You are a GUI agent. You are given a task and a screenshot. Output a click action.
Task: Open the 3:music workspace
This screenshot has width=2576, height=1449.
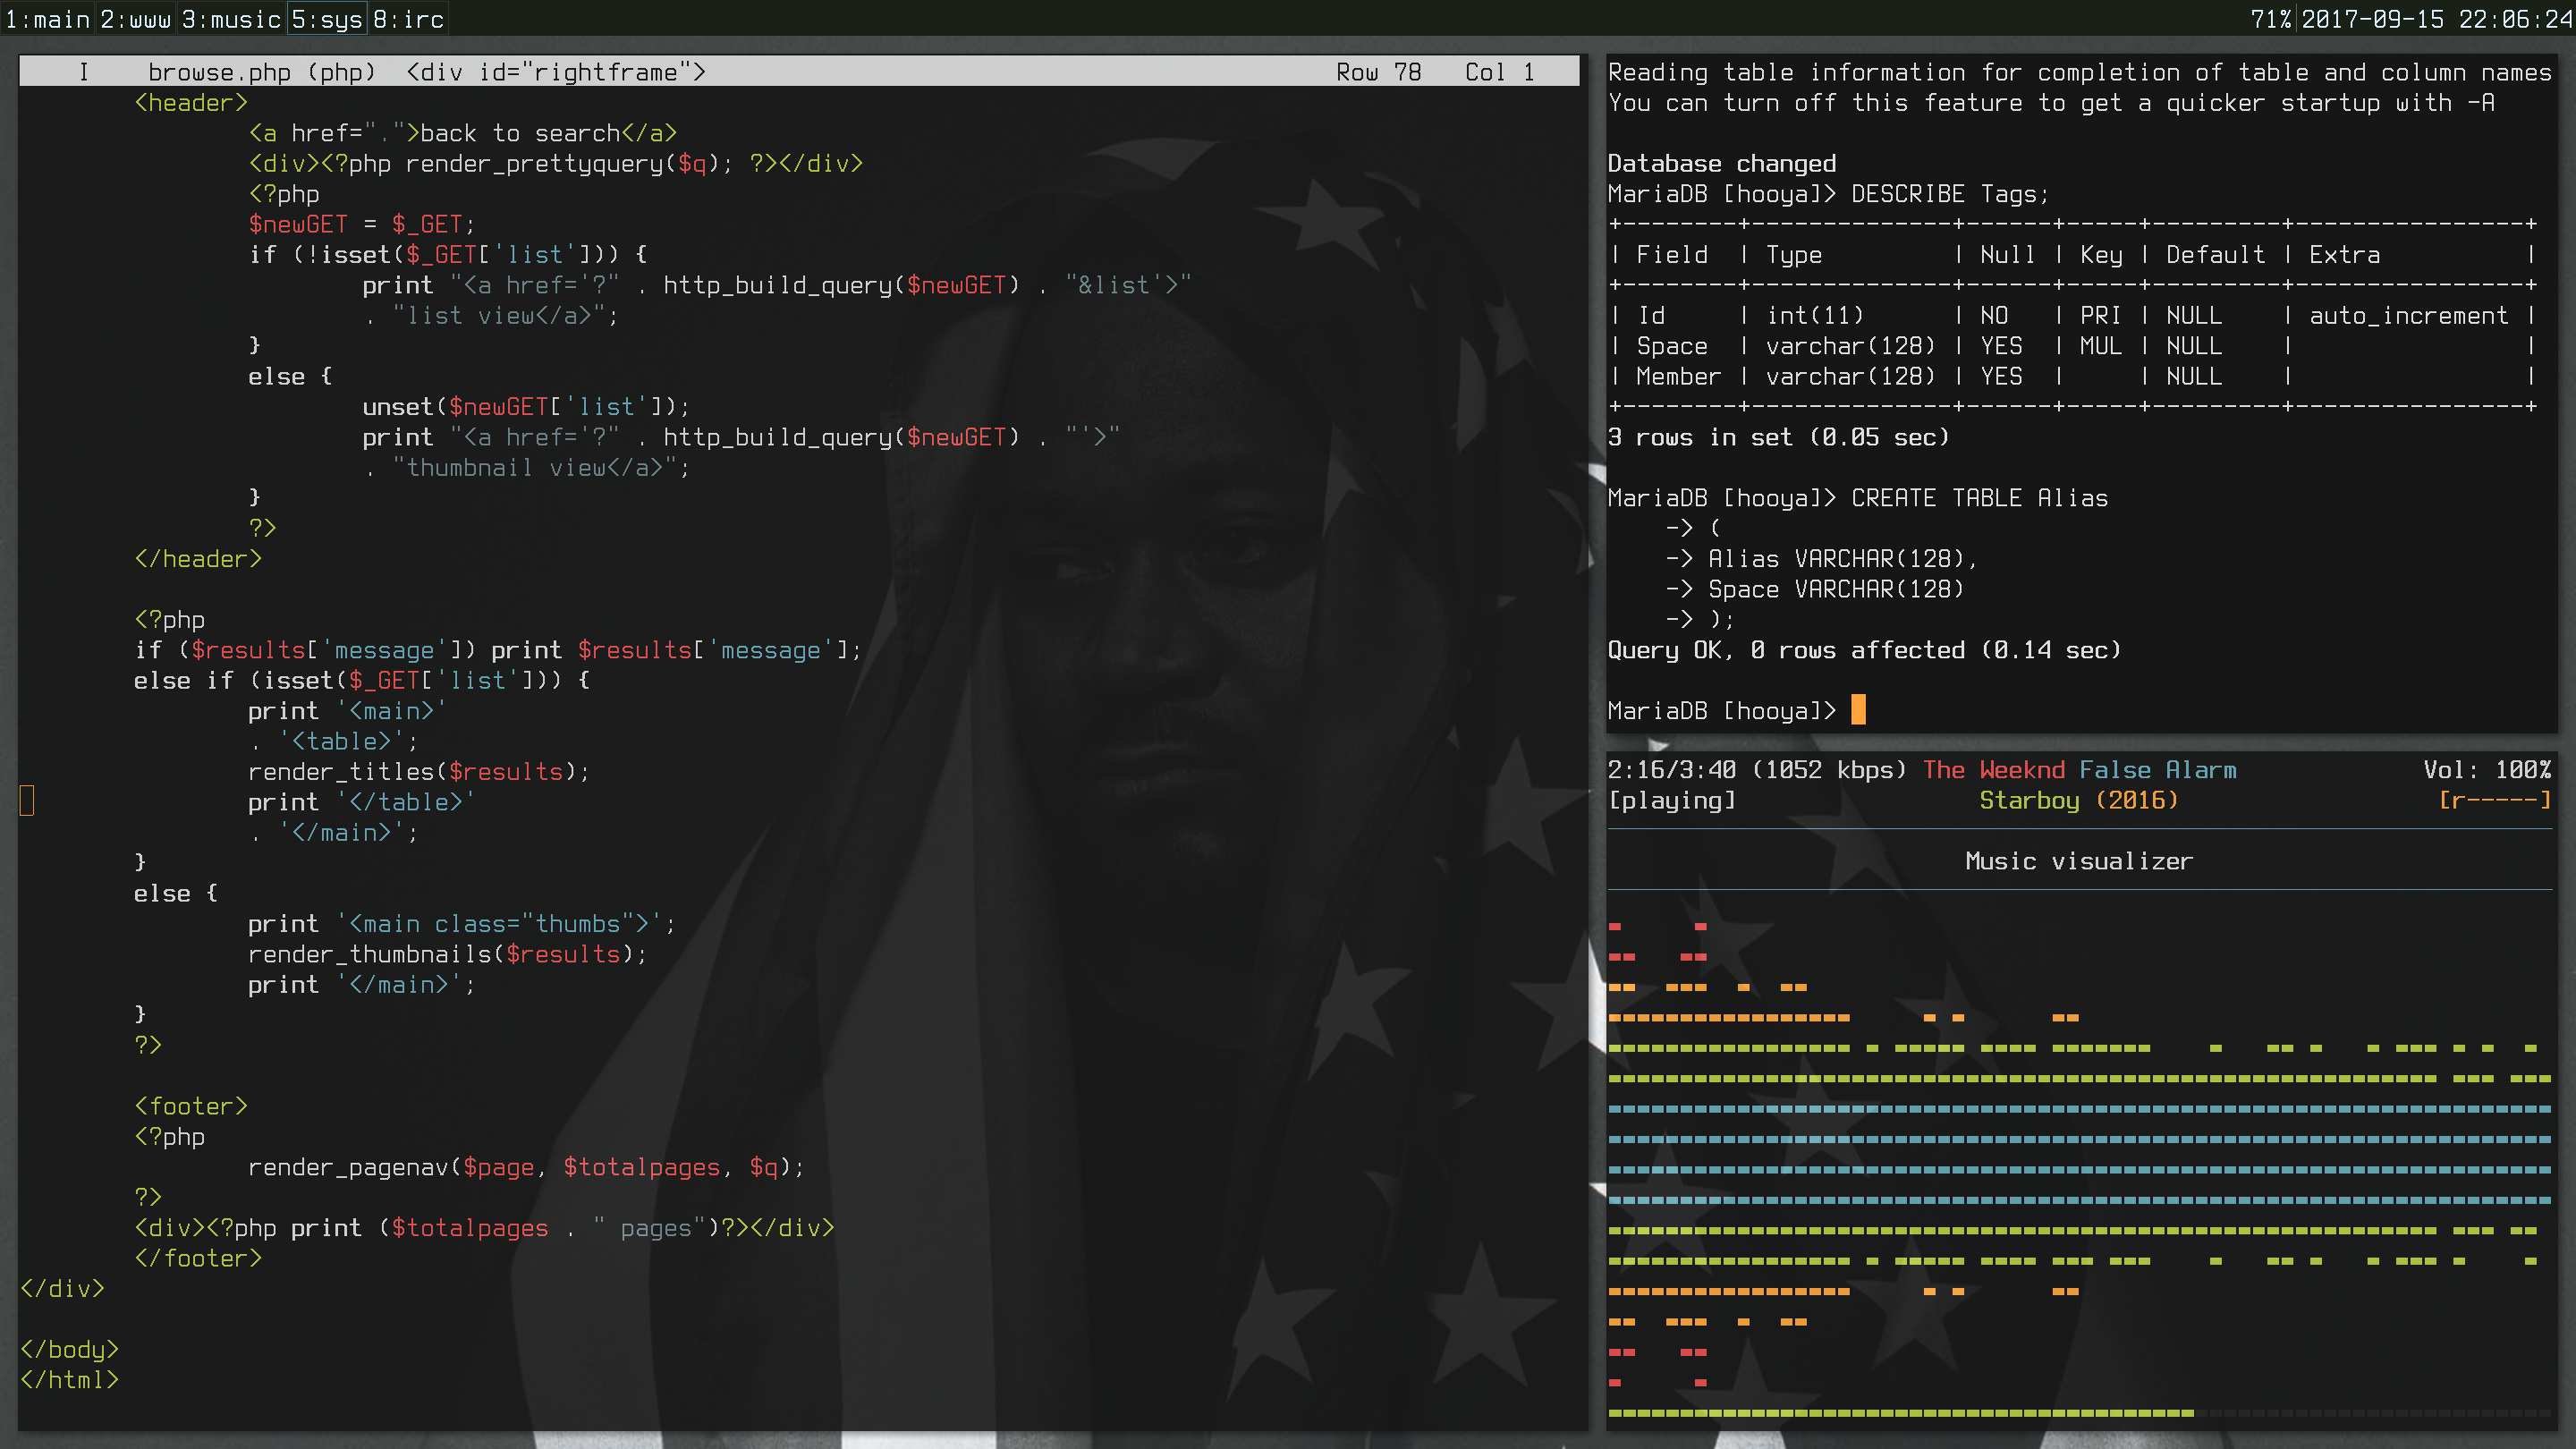(x=231, y=19)
